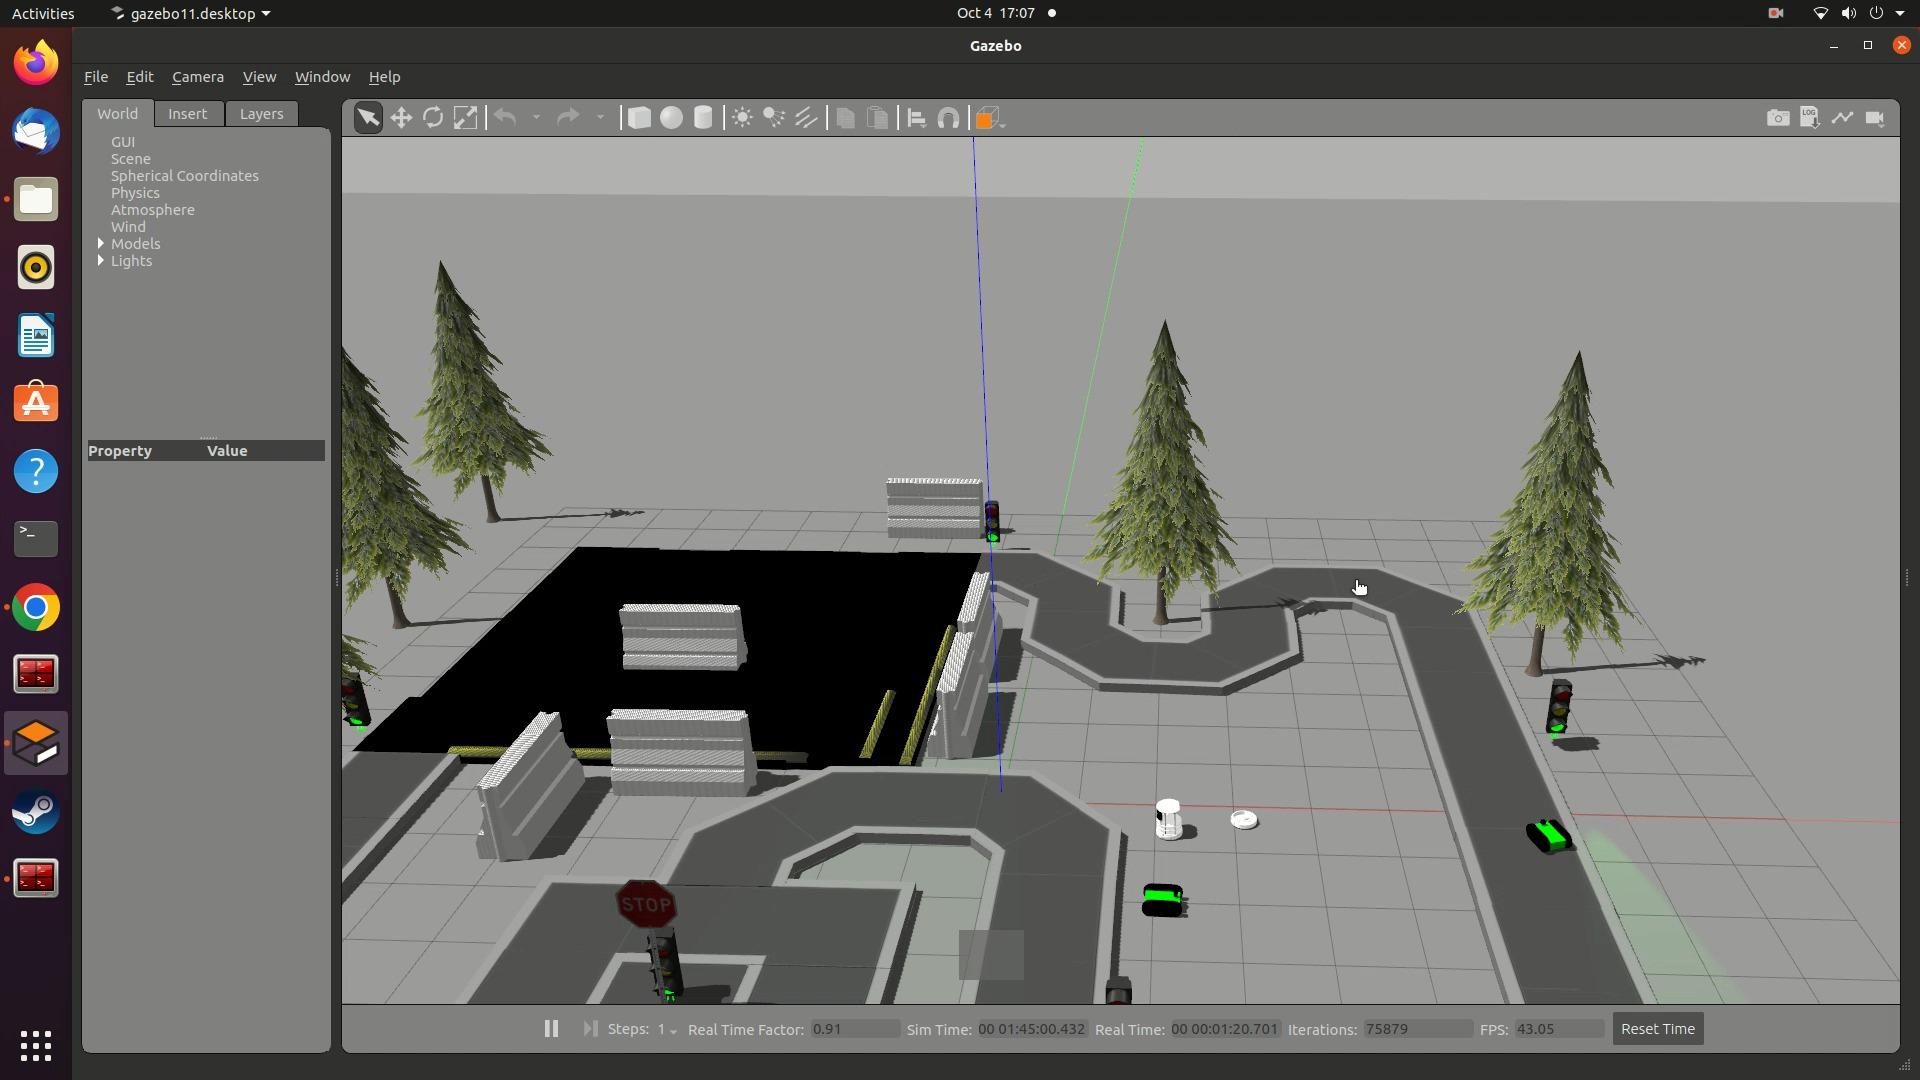
Task: Take a screenshot with camera icon
Action: pos(1778,118)
